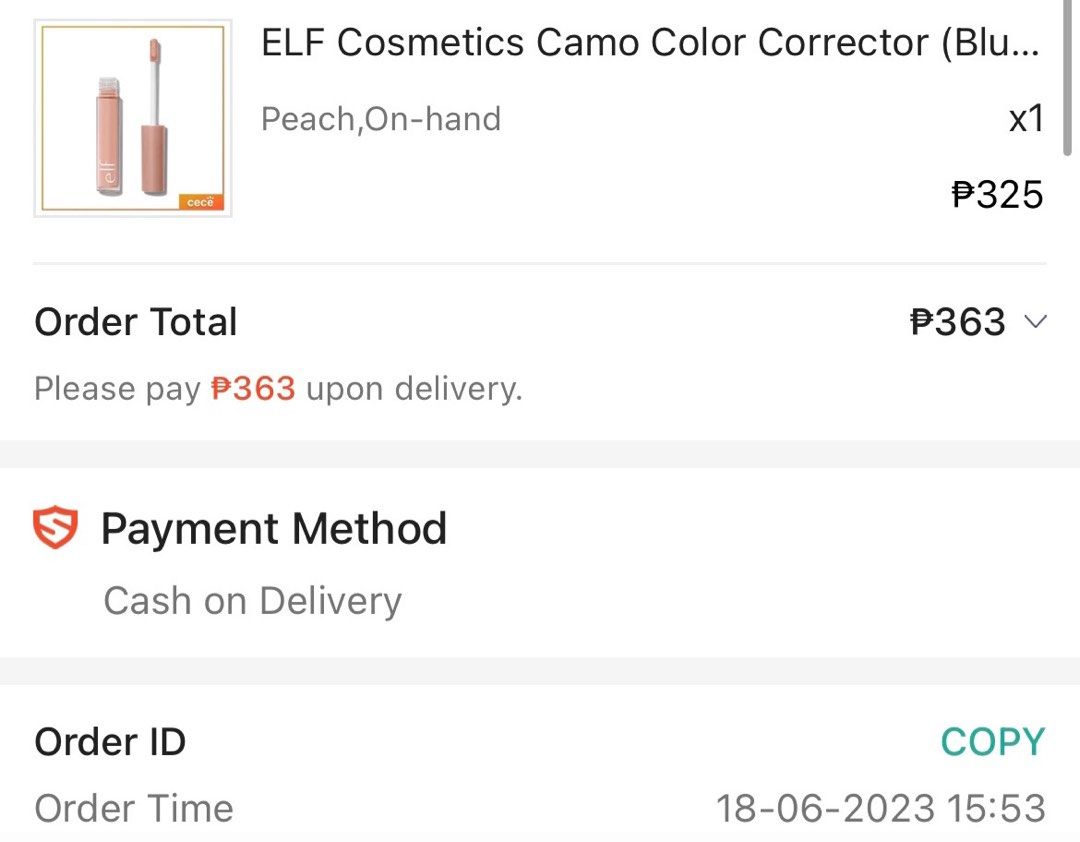Click the Shopee payment protection shield icon
Viewport: 1080px width, 842px height.
[x=57, y=528]
